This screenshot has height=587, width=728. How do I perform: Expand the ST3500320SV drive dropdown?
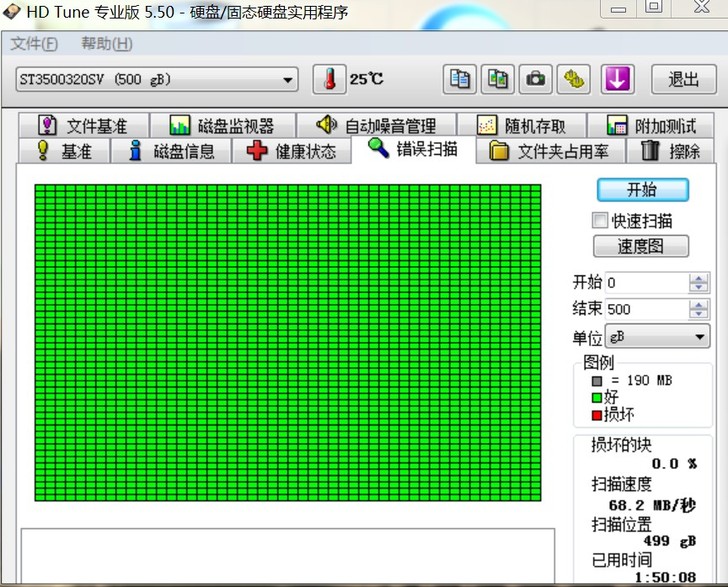point(288,80)
